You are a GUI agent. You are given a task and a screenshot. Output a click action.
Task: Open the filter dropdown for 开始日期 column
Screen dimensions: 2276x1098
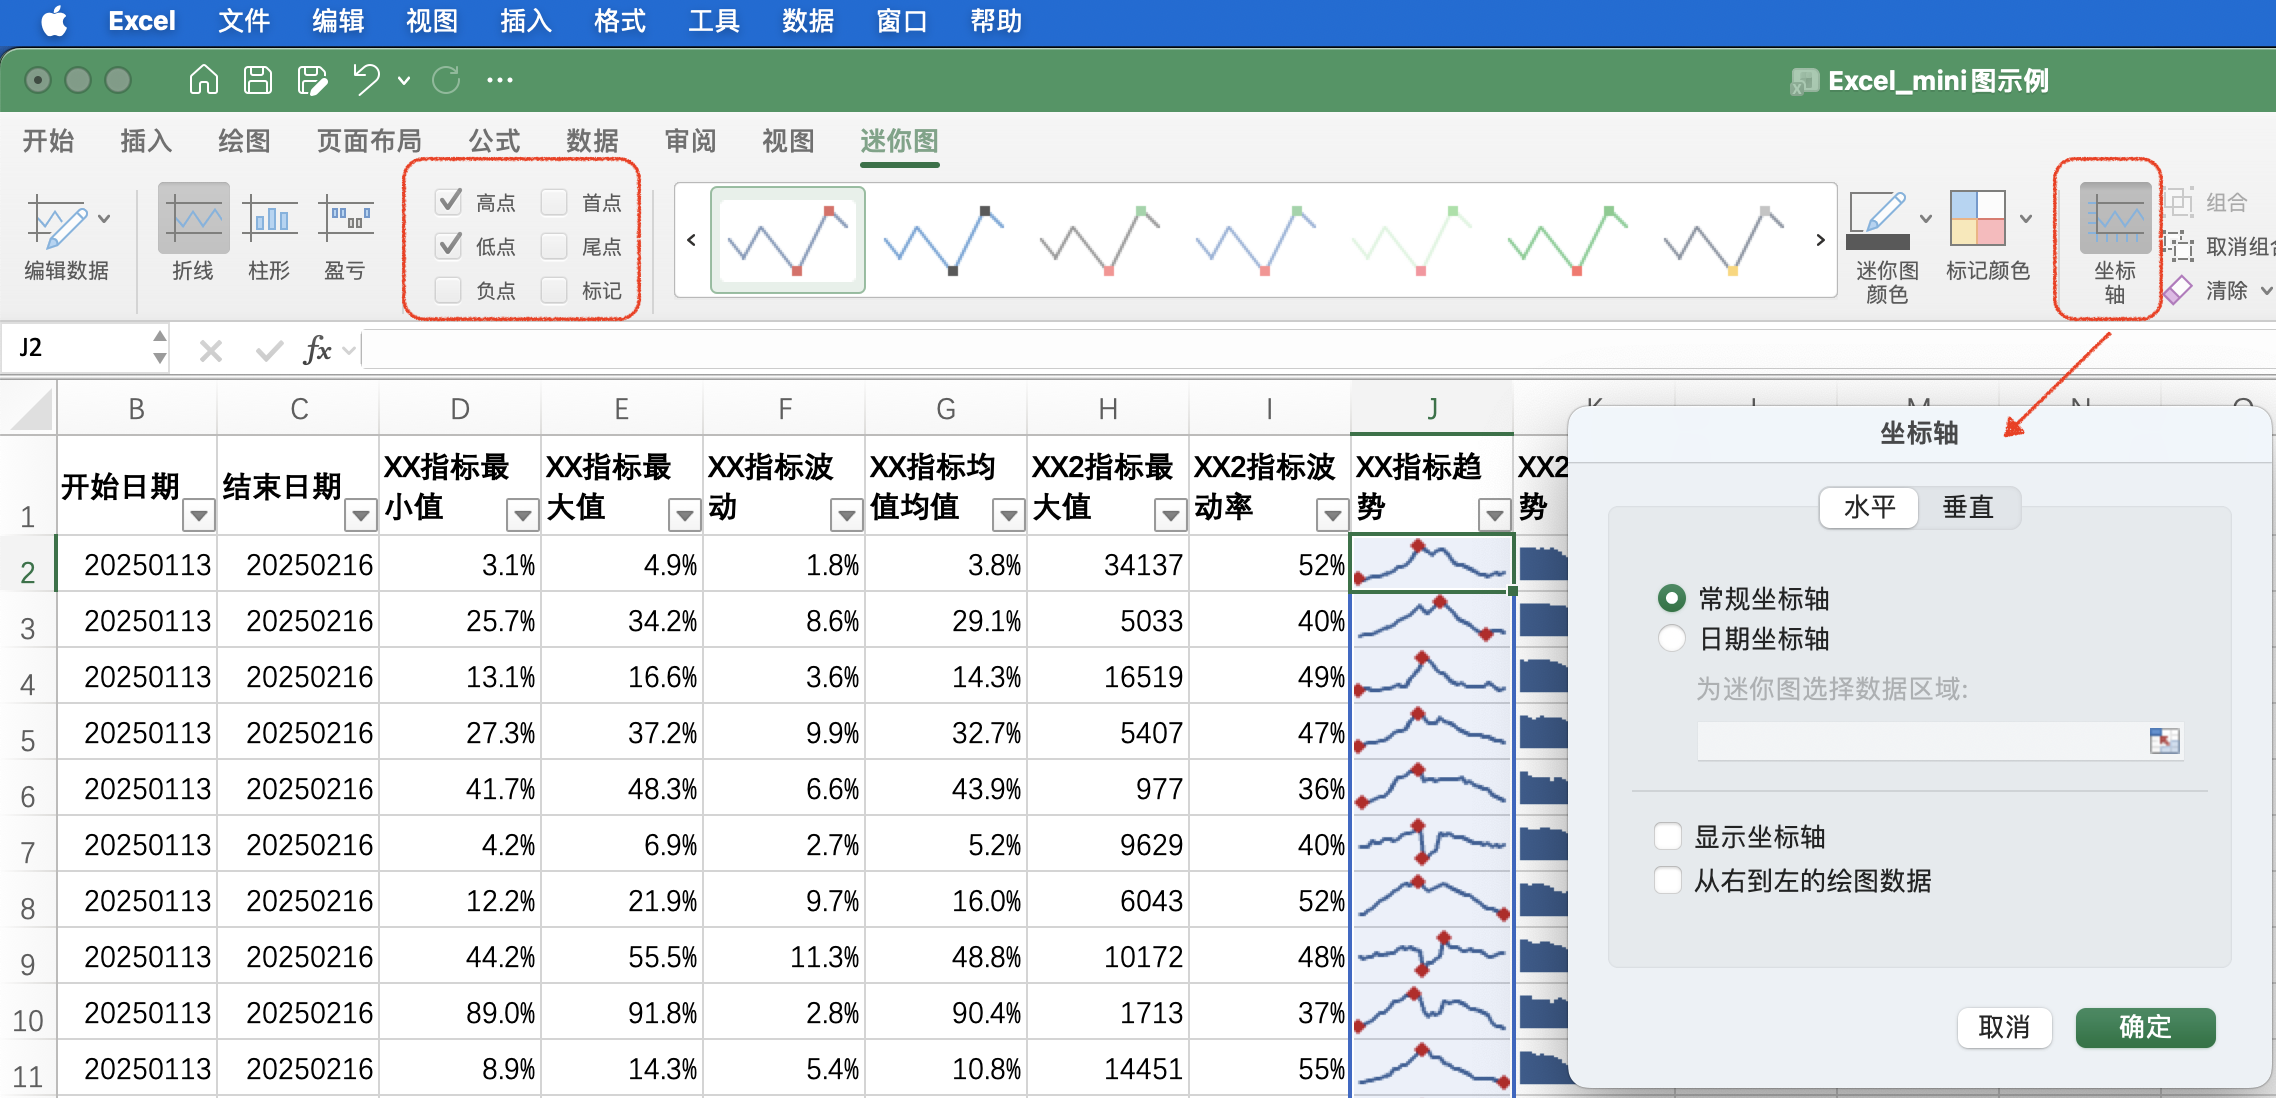(199, 516)
